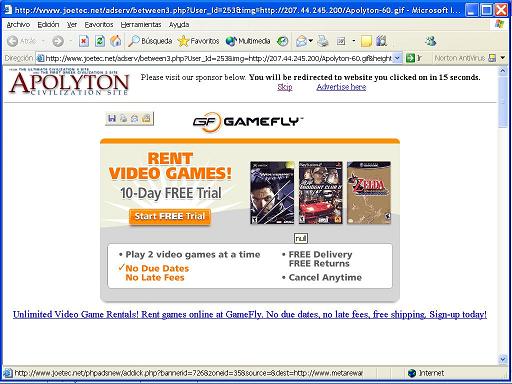The image size is (512, 384).
Task: Click the page vertical scrollbar down arrow
Action: tap(503, 359)
